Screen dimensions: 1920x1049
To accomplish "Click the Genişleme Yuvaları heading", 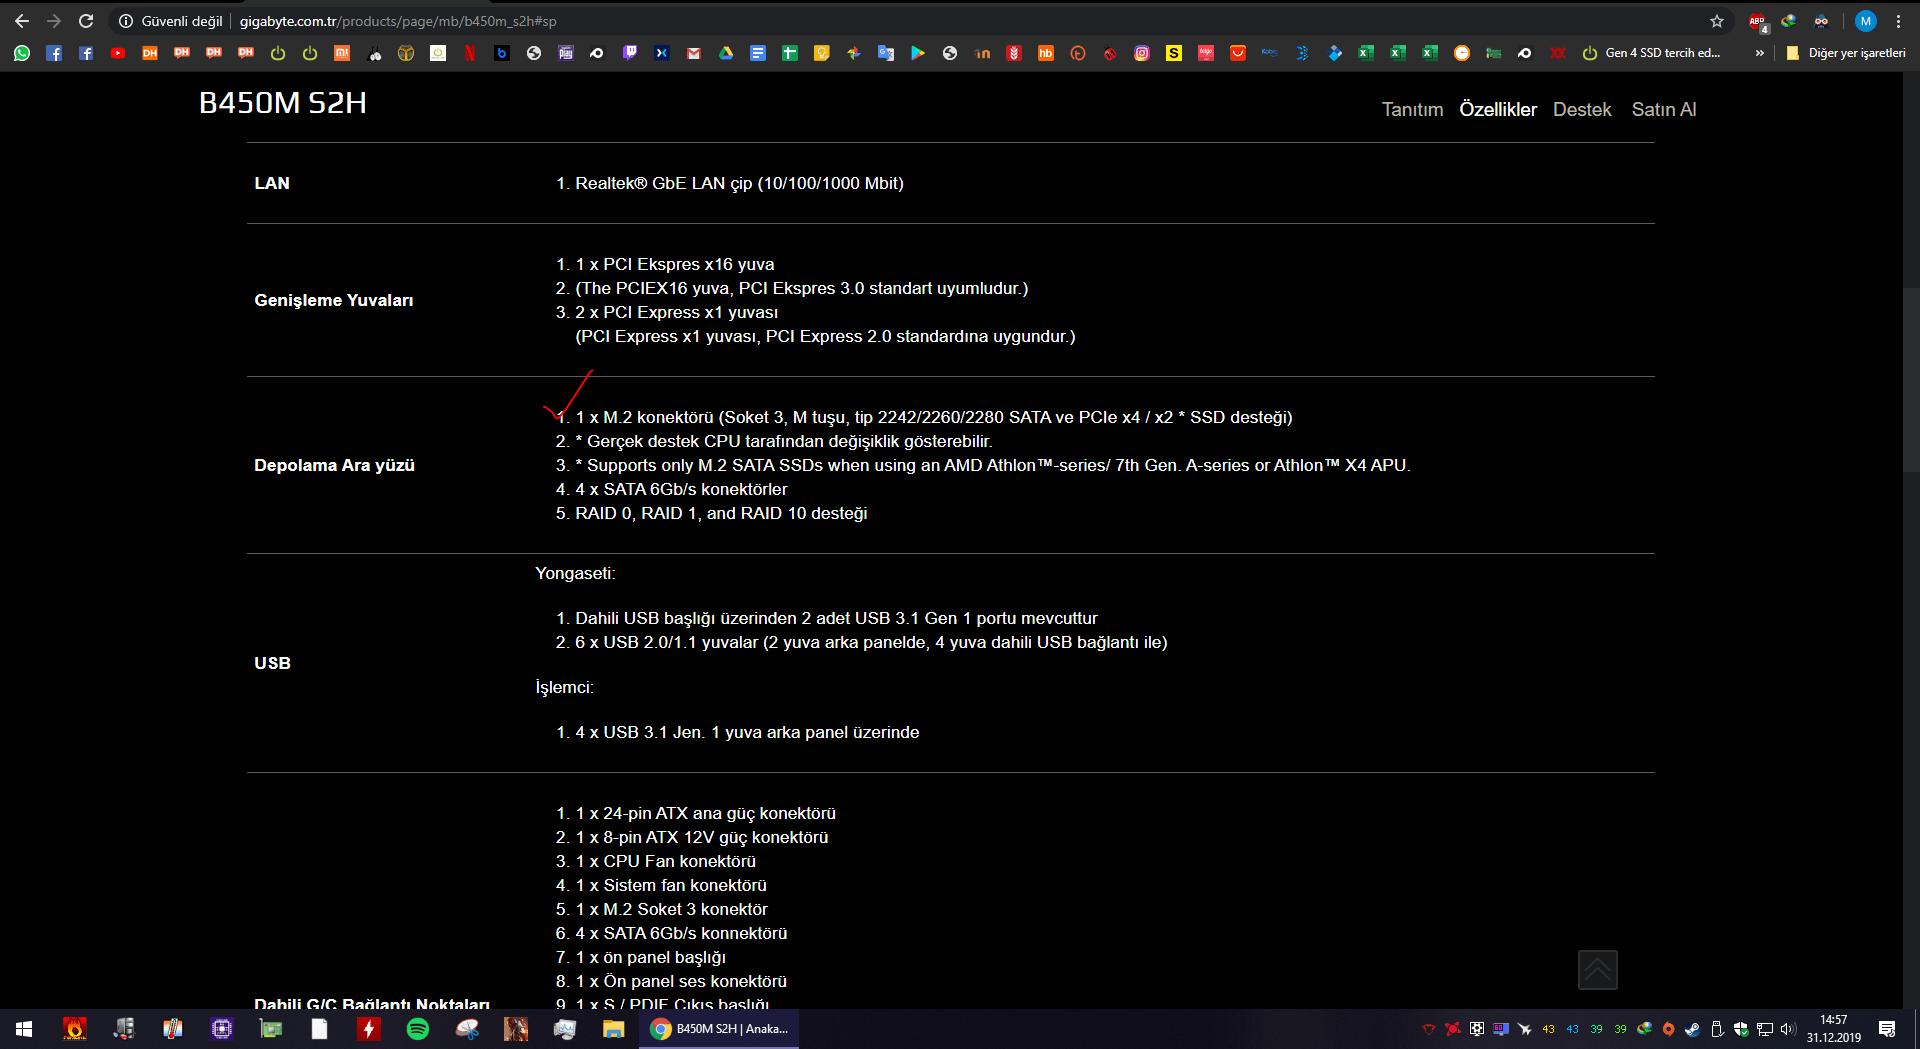I will [x=333, y=301].
